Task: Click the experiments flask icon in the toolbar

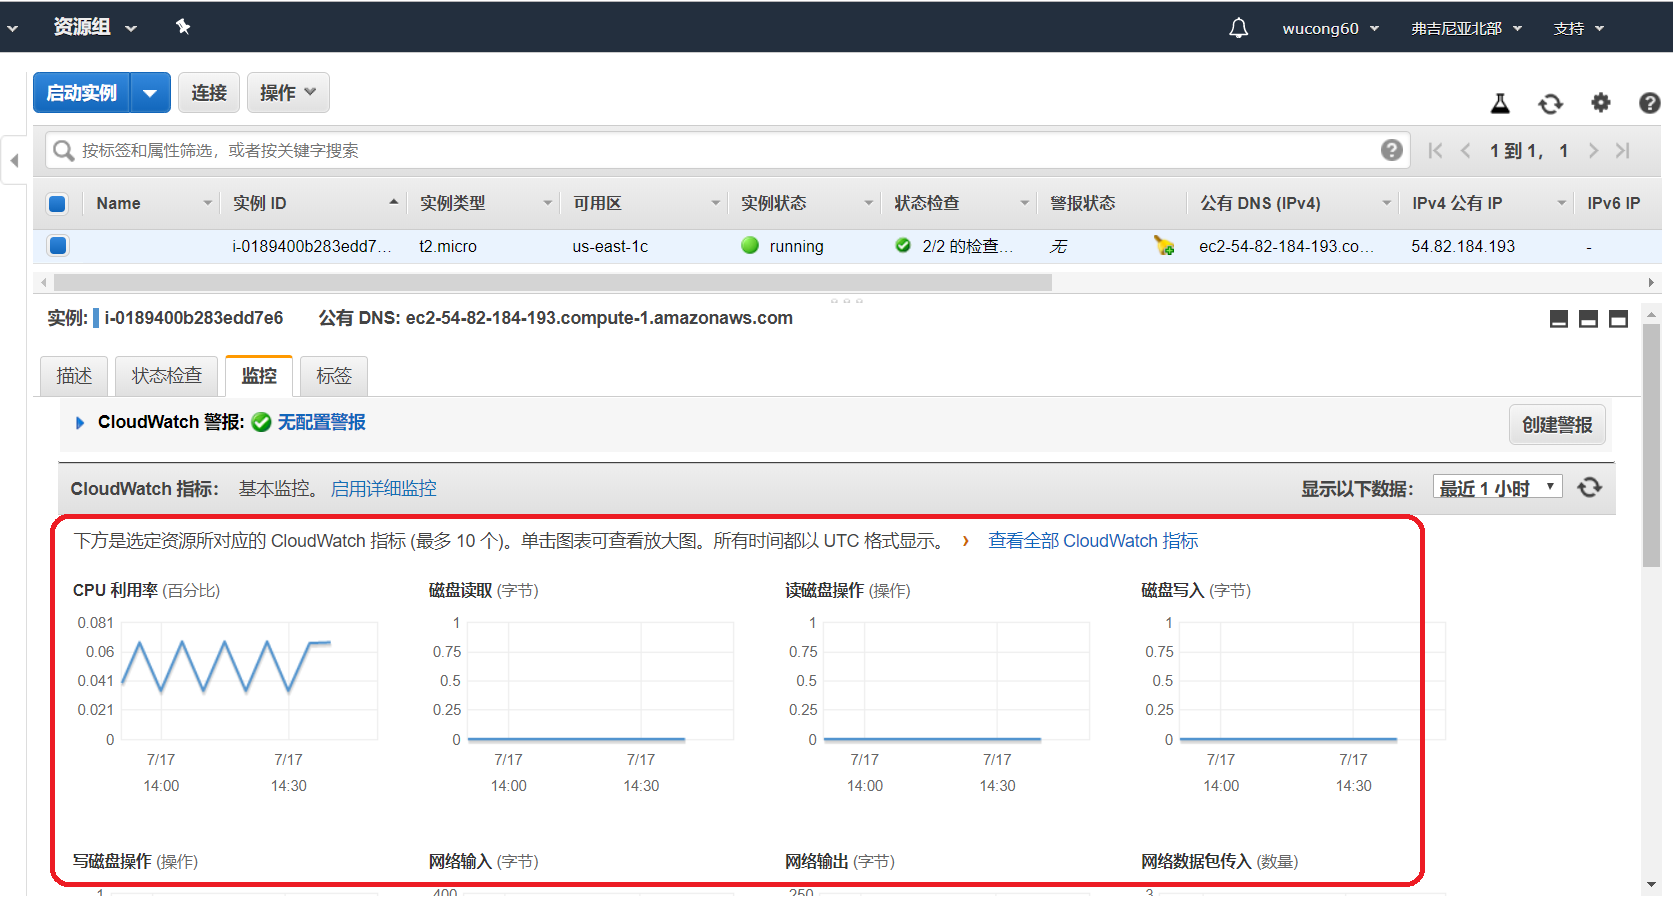Action: click(x=1500, y=103)
